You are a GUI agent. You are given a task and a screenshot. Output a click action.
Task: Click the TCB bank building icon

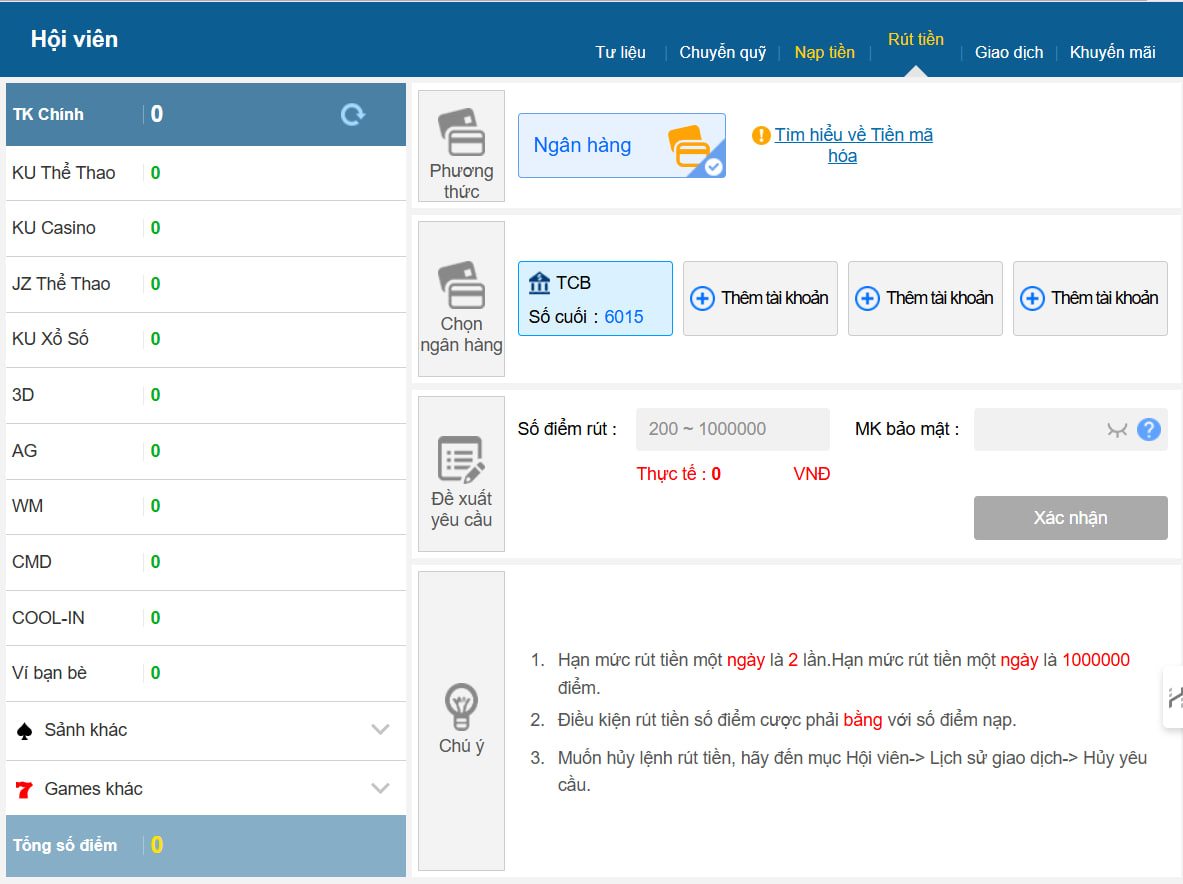pyautogui.click(x=539, y=283)
